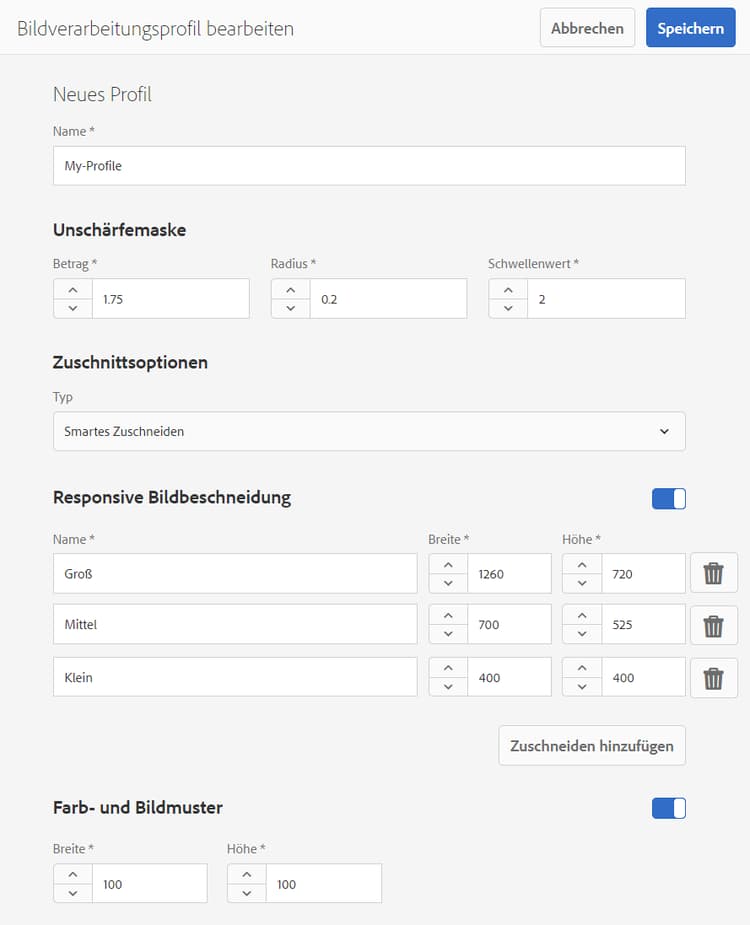The height and width of the screenshot is (925, 750).
Task: Click the My-Profile name input field
Action: (x=368, y=165)
